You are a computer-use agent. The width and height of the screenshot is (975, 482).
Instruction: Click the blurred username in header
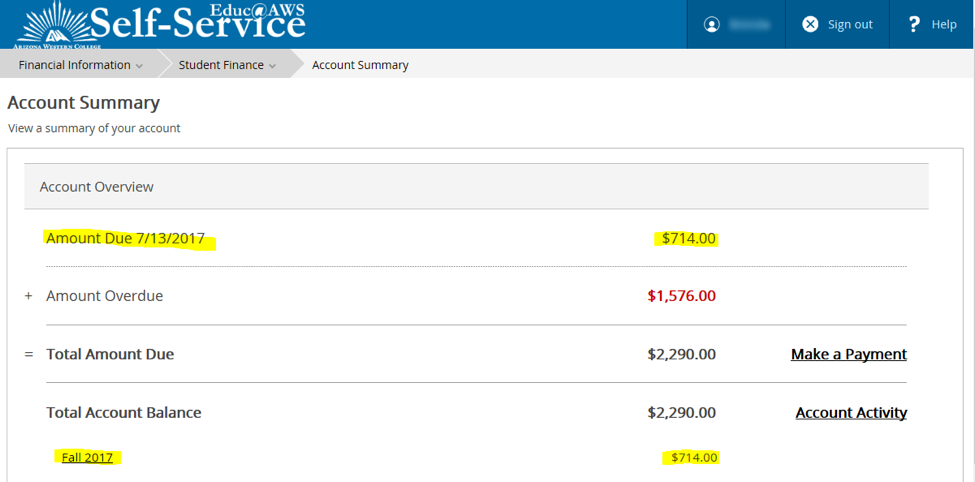coord(750,24)
